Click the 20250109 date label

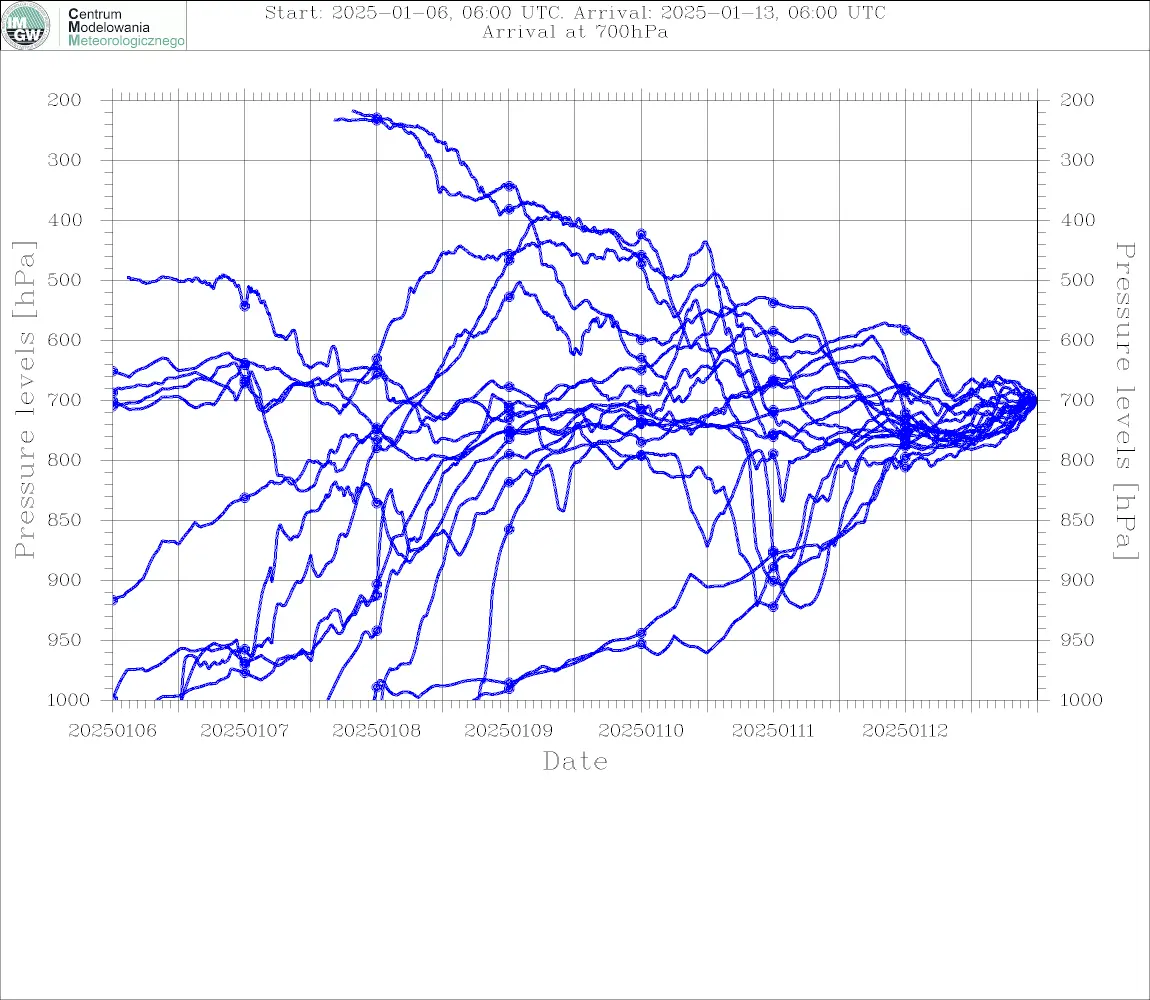coord(508,731)
